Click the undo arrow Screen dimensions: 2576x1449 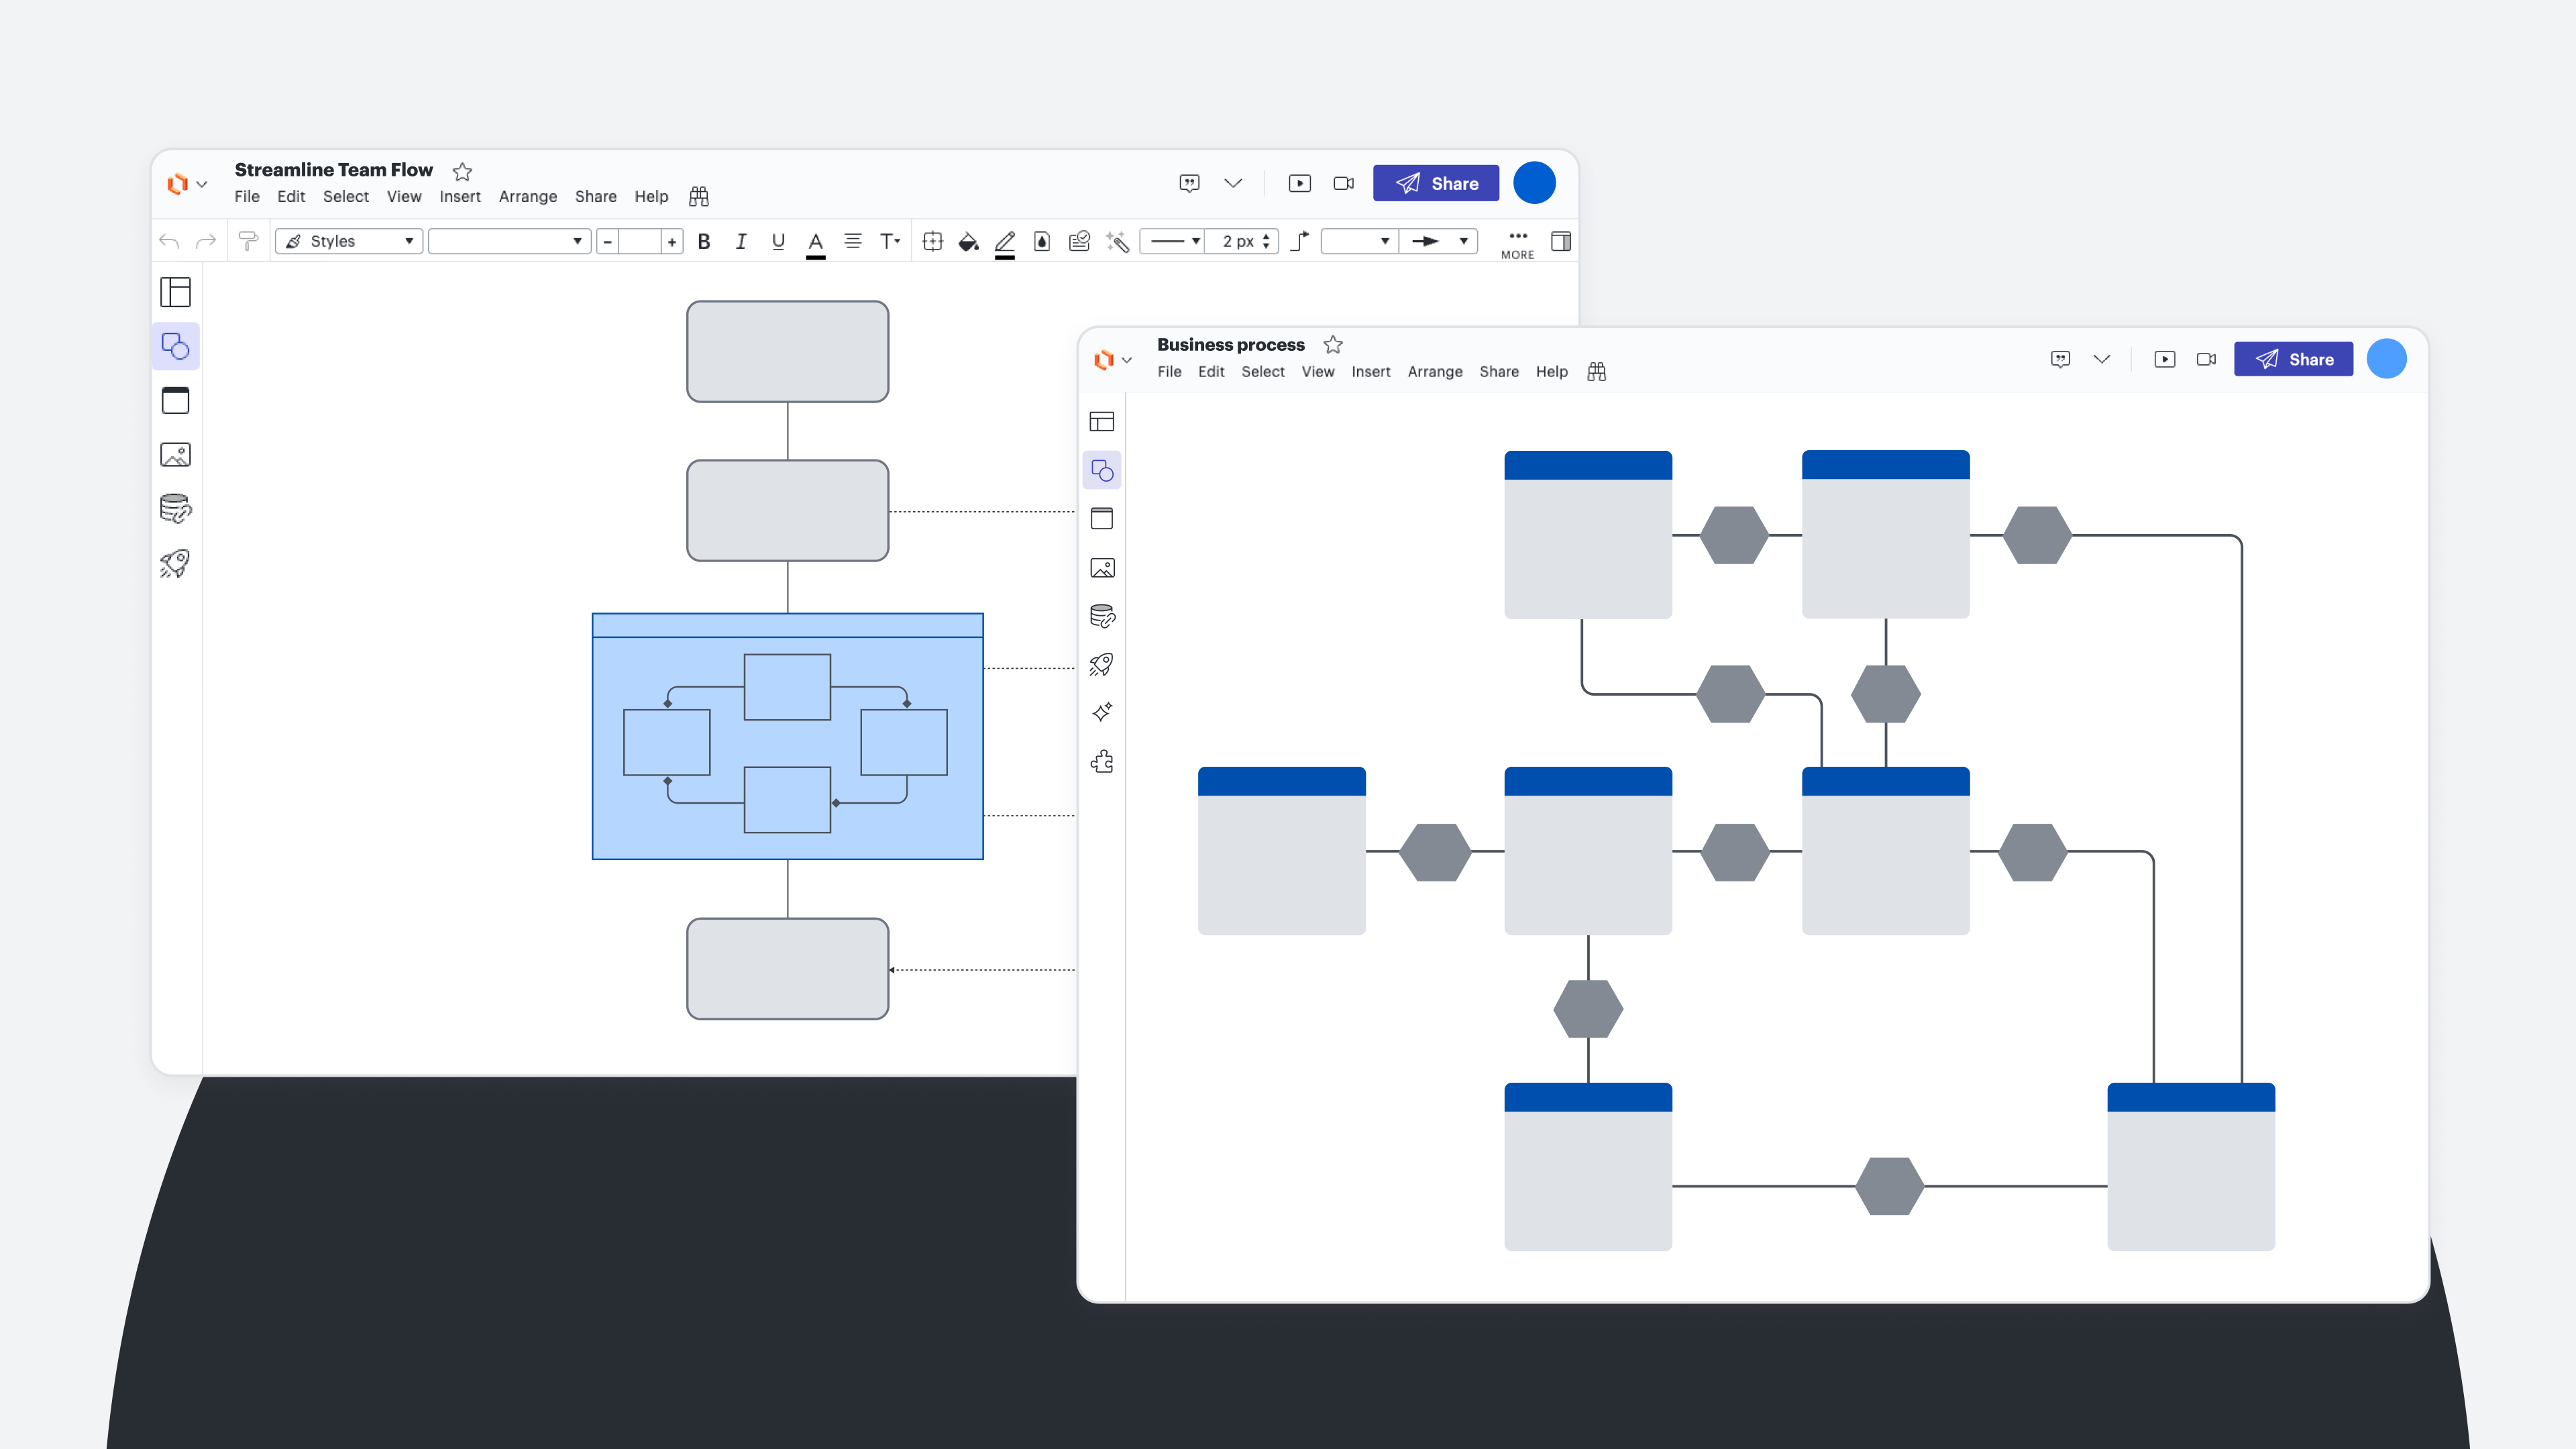(169, 241)
